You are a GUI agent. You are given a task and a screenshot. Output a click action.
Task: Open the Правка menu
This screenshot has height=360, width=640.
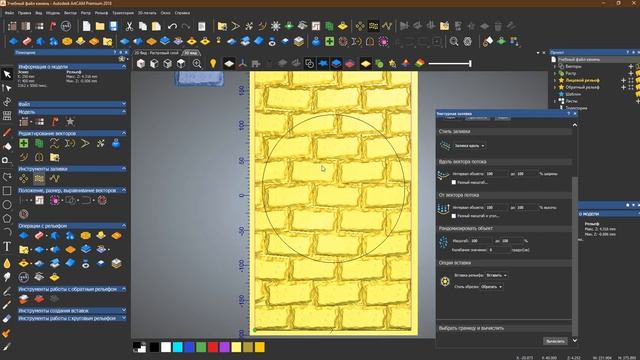pos(24,13)
